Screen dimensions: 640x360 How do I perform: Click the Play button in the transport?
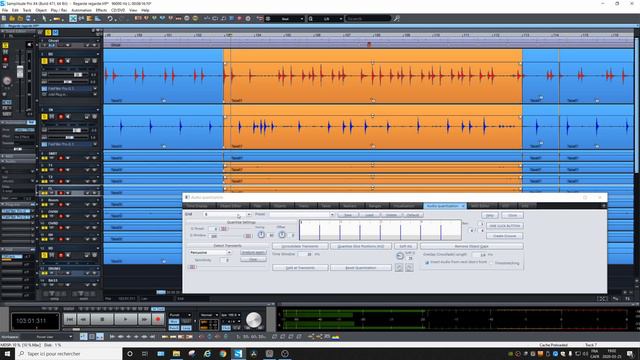(x=125, y=320)
